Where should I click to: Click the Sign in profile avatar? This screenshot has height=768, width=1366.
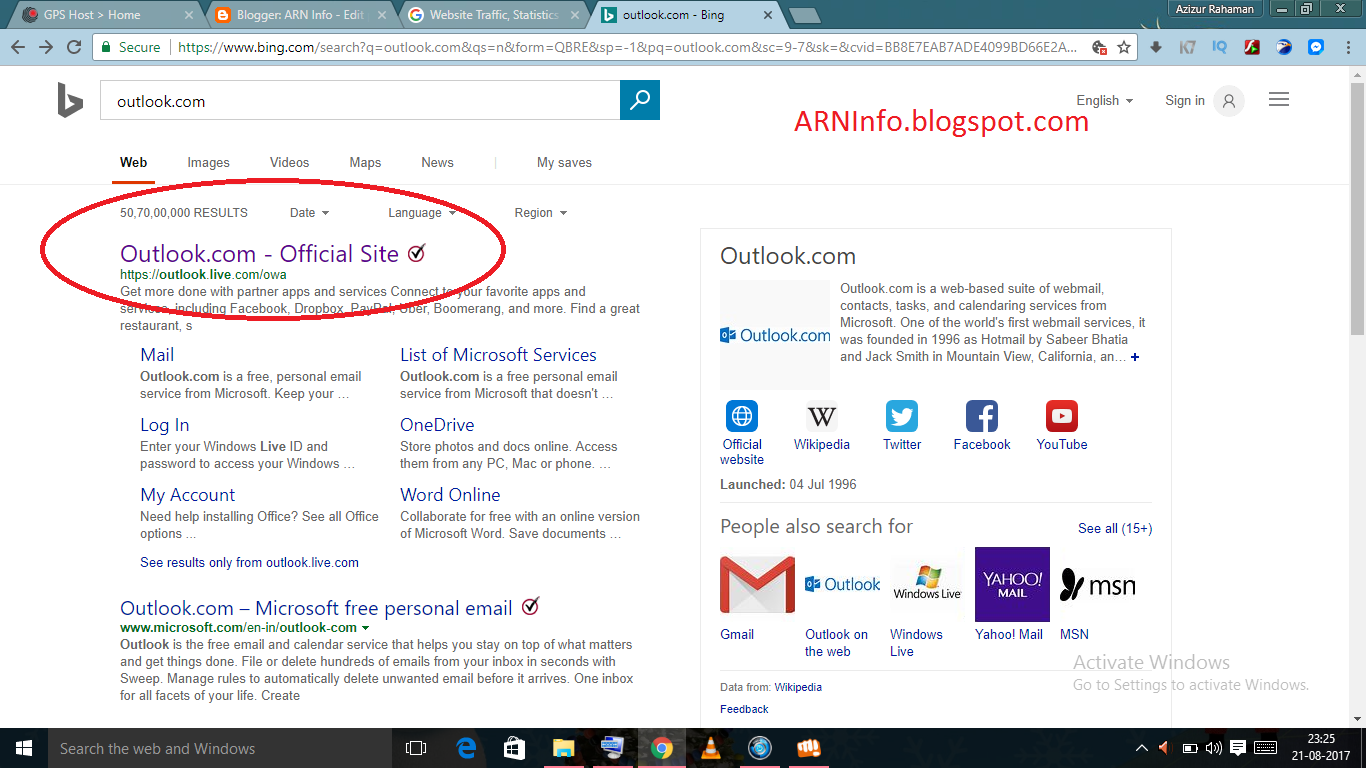[x=1229, y=101]
